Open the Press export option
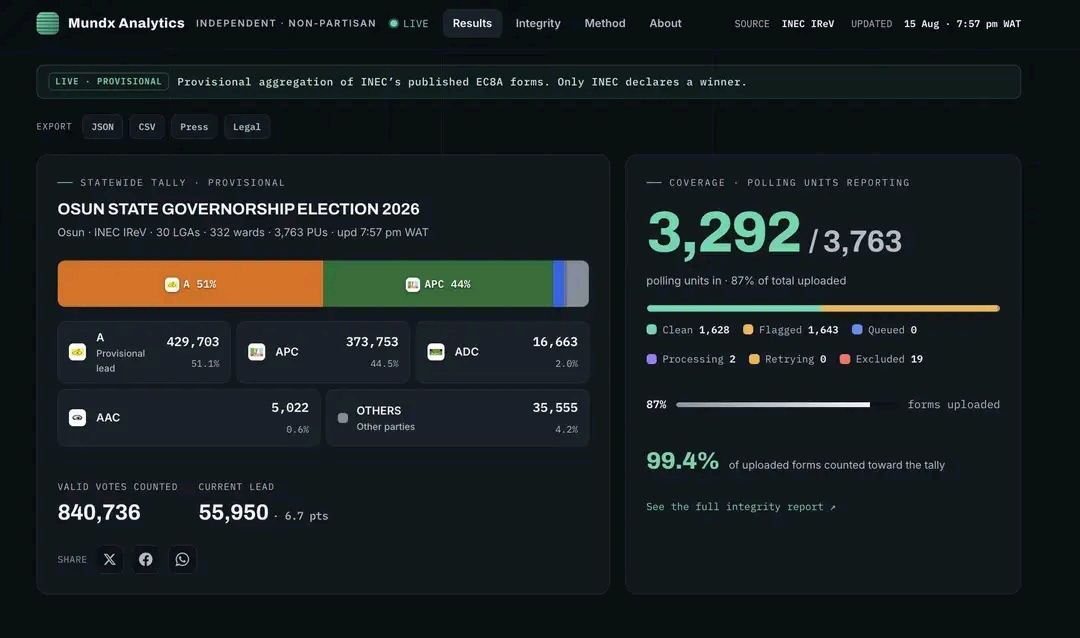This screenshot has height=638, width=1080. (x=194, y=127)
